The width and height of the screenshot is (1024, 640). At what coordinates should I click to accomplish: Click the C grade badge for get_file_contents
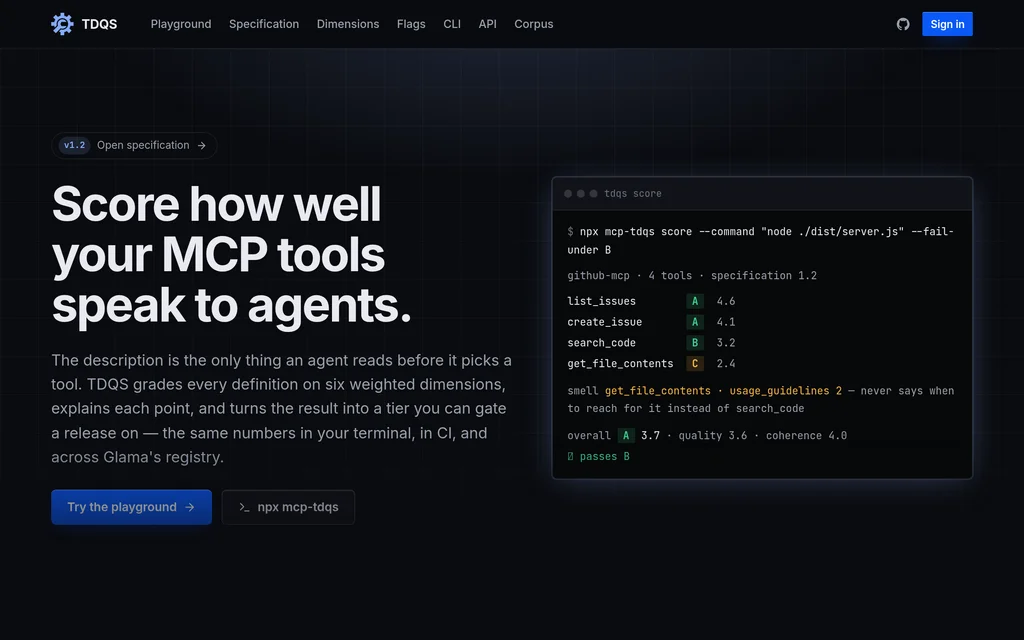point(695,364)
